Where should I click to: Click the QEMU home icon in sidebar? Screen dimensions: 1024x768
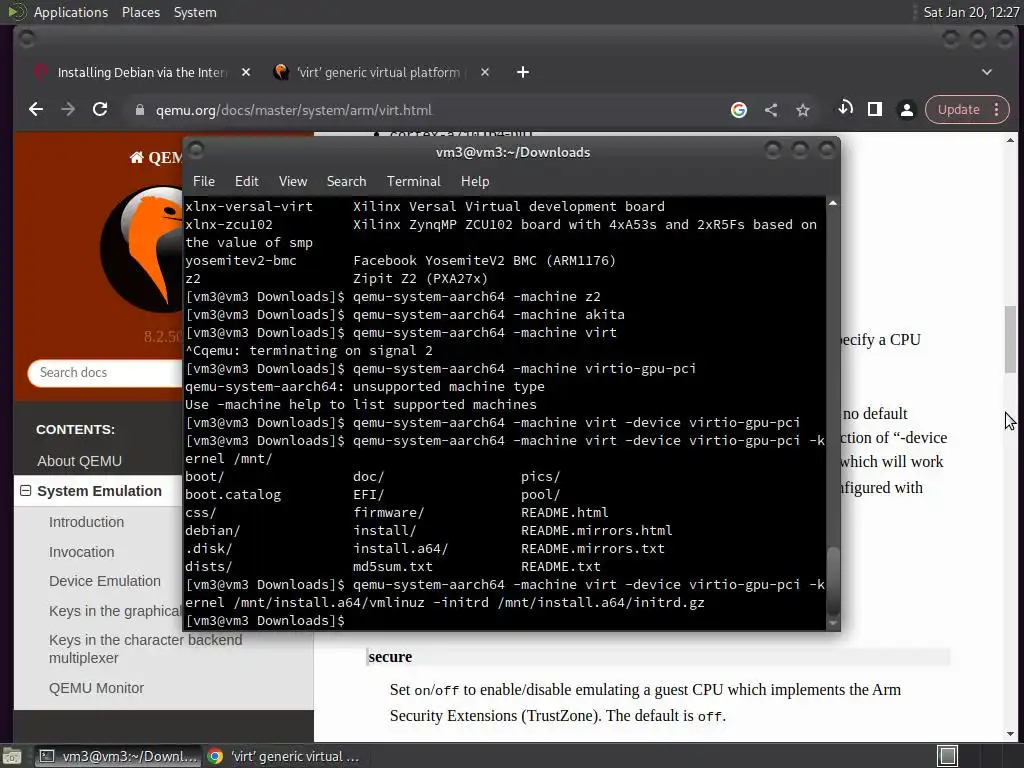(136, 157)
